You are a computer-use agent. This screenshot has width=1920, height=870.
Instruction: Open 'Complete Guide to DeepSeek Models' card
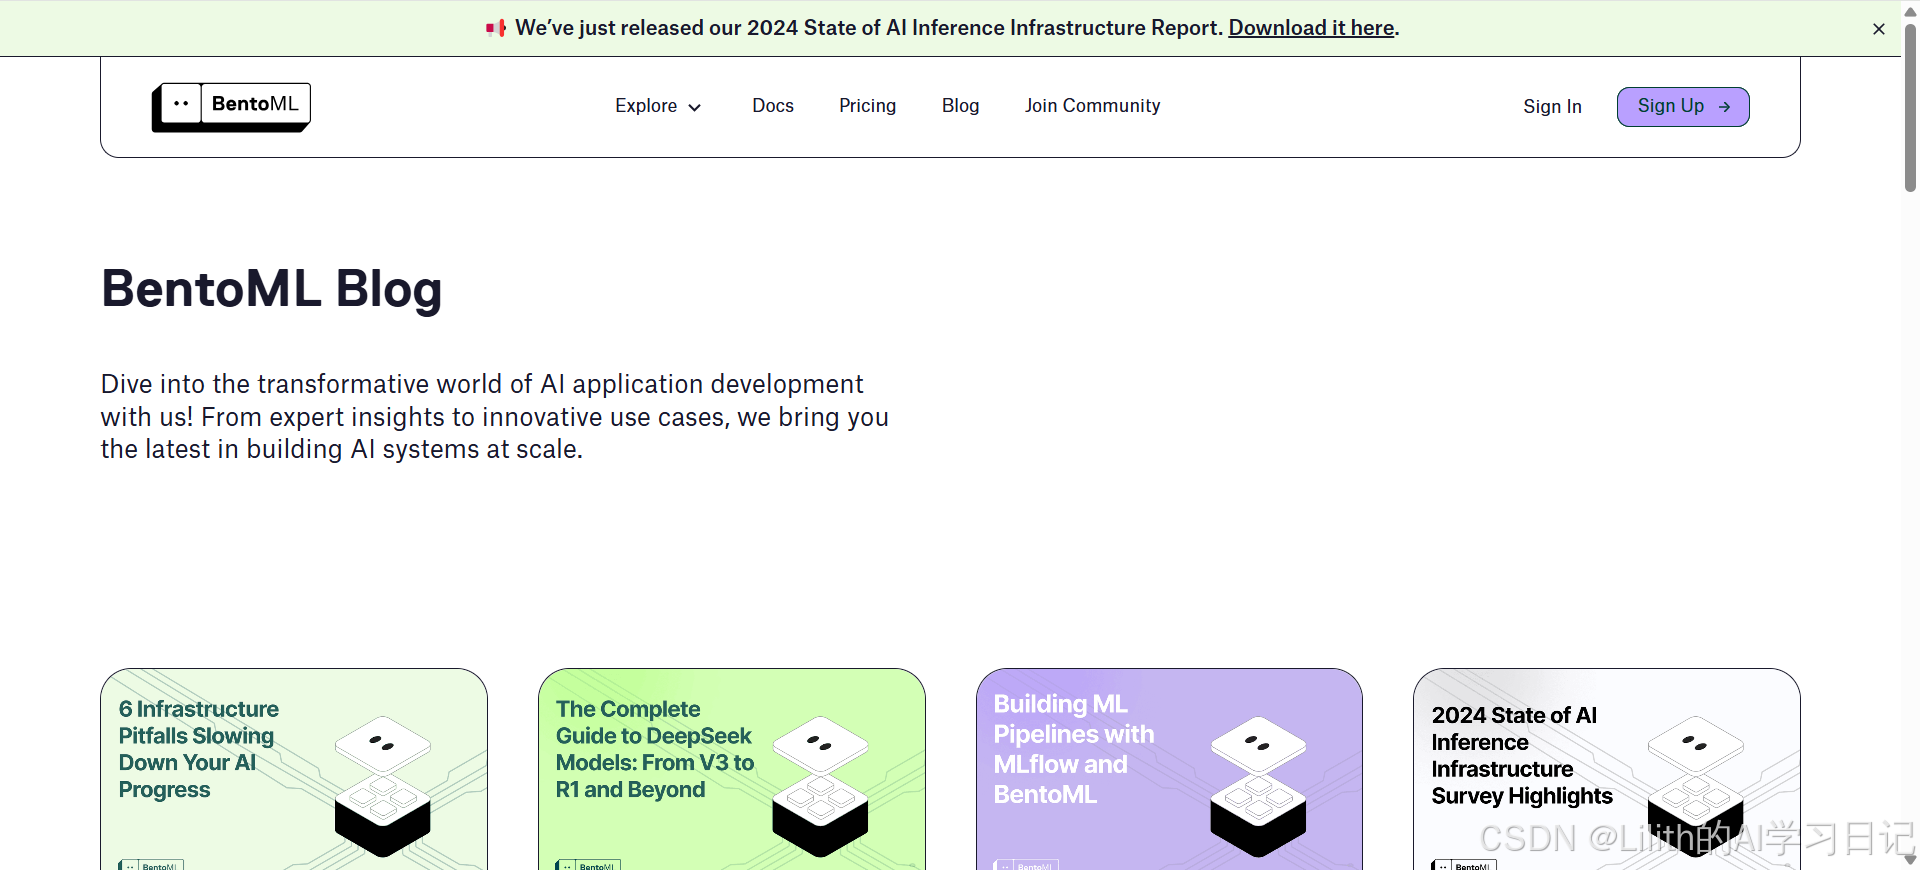(x=732, y=769)
